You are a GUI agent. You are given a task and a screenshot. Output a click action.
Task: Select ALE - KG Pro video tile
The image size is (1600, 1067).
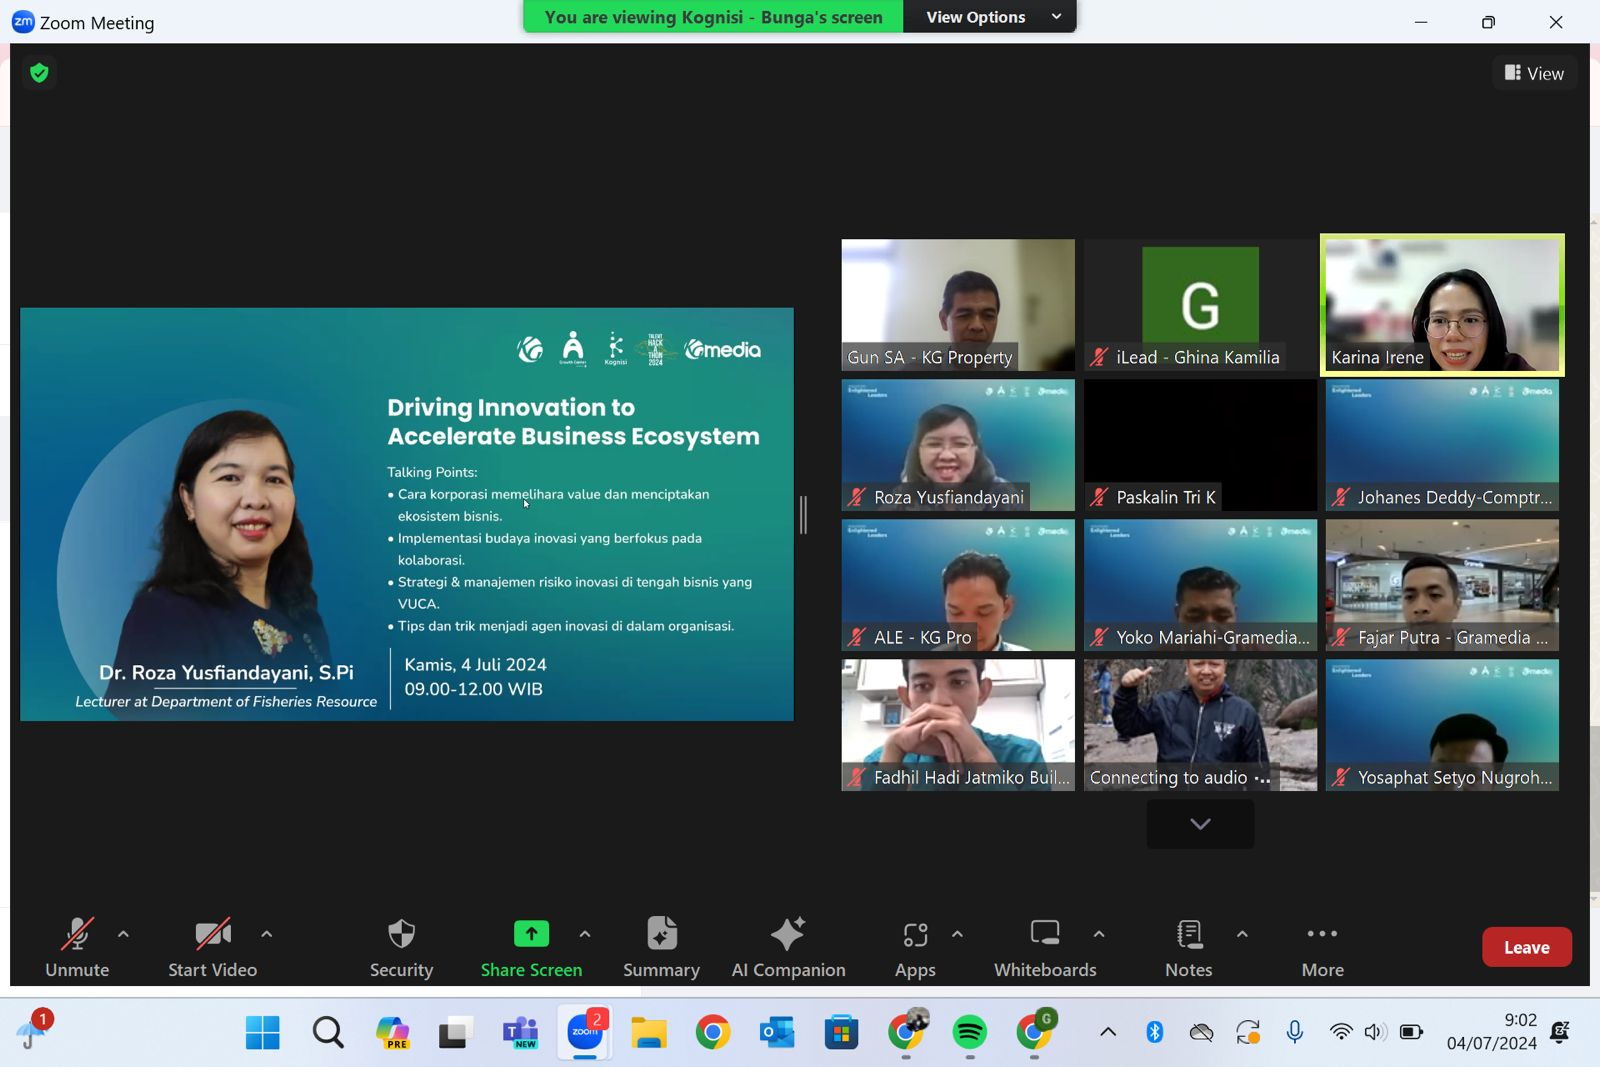tap(958, 585)
